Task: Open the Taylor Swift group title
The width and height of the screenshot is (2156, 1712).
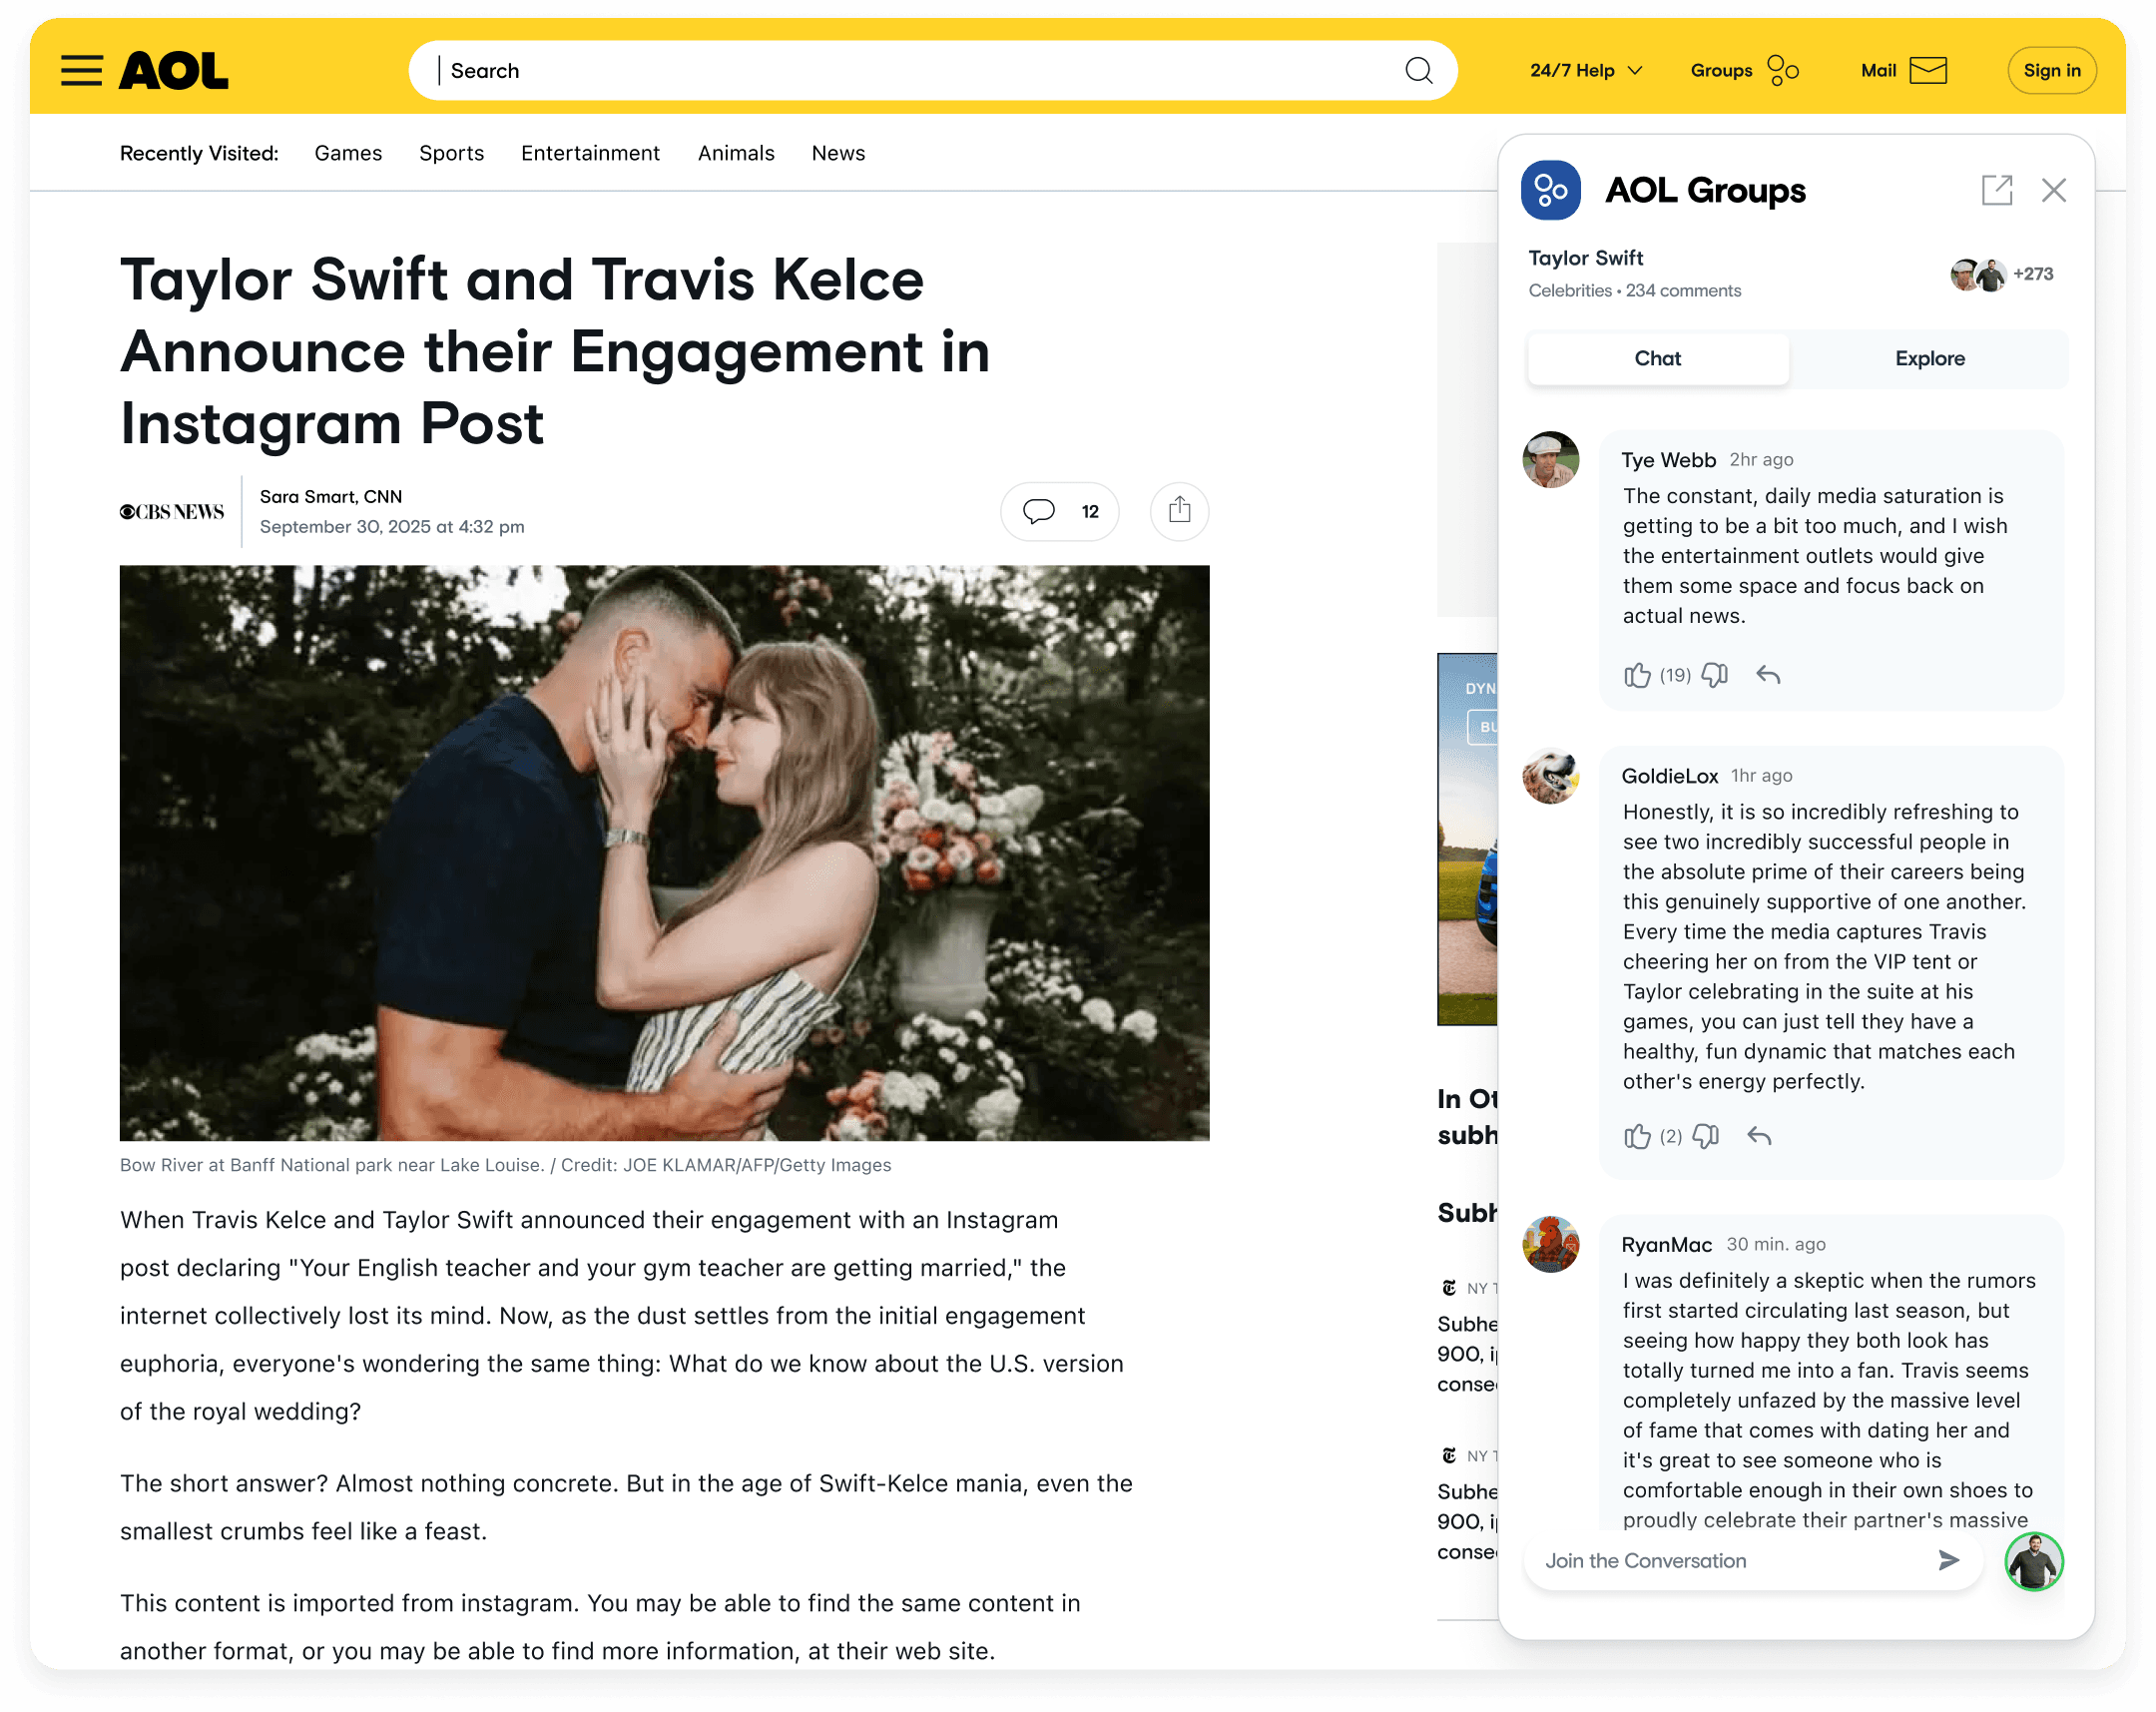Action: tap(1585, 258)
